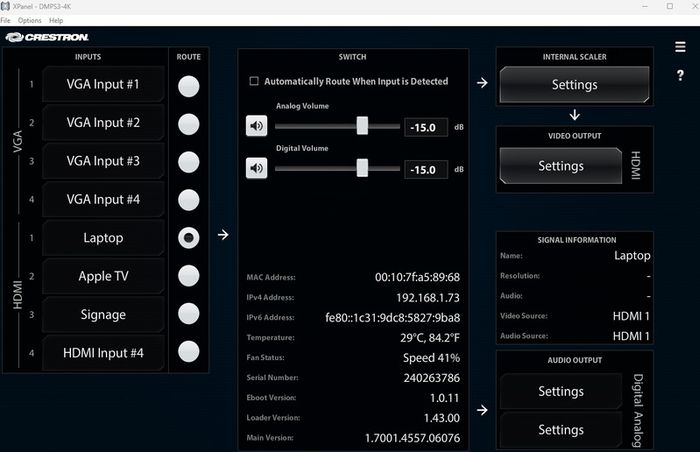
Task: Route the Signage input
Action: (x=188, y=314)
